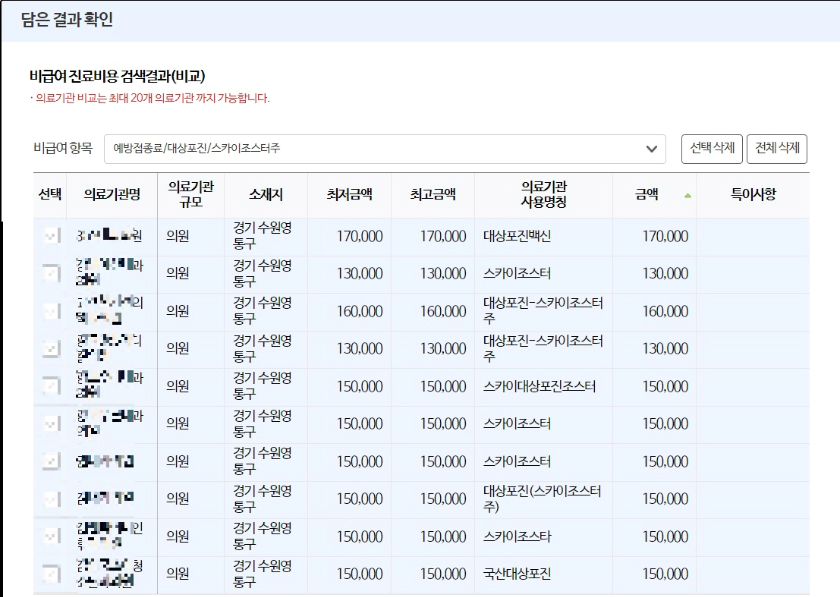Check the box for the 국산대상포진 row

coord(51,574)
